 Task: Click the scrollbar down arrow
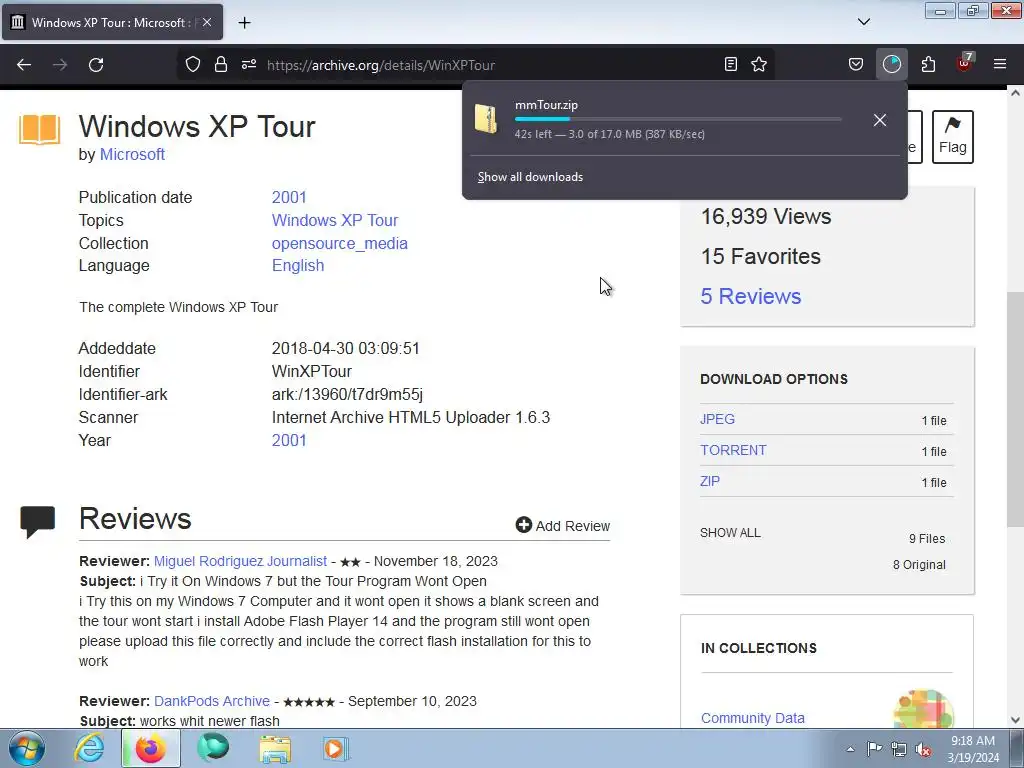point(1015,720)
